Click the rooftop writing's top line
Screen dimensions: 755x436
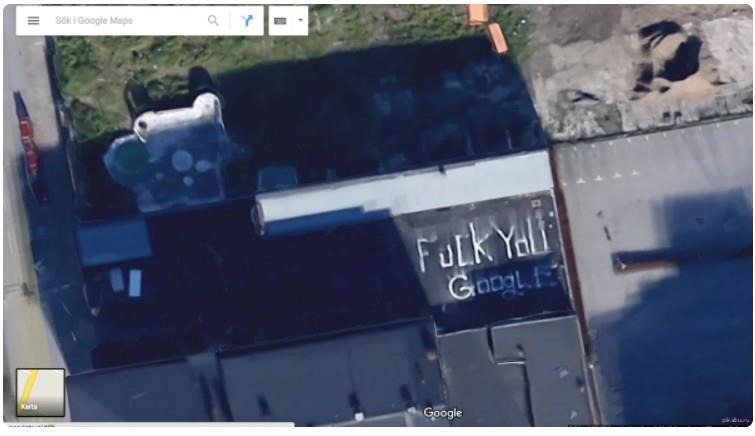click(483, 246)
